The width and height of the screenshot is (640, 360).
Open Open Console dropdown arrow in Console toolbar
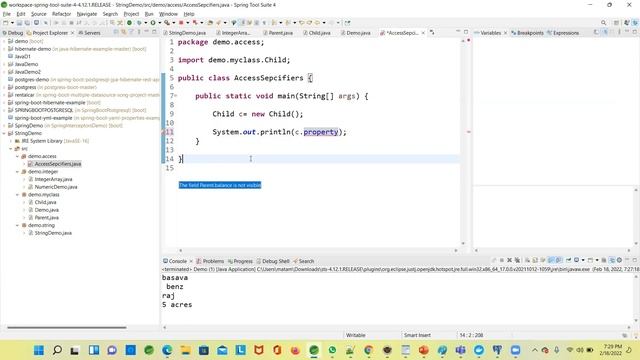click(x=597, y=260)
